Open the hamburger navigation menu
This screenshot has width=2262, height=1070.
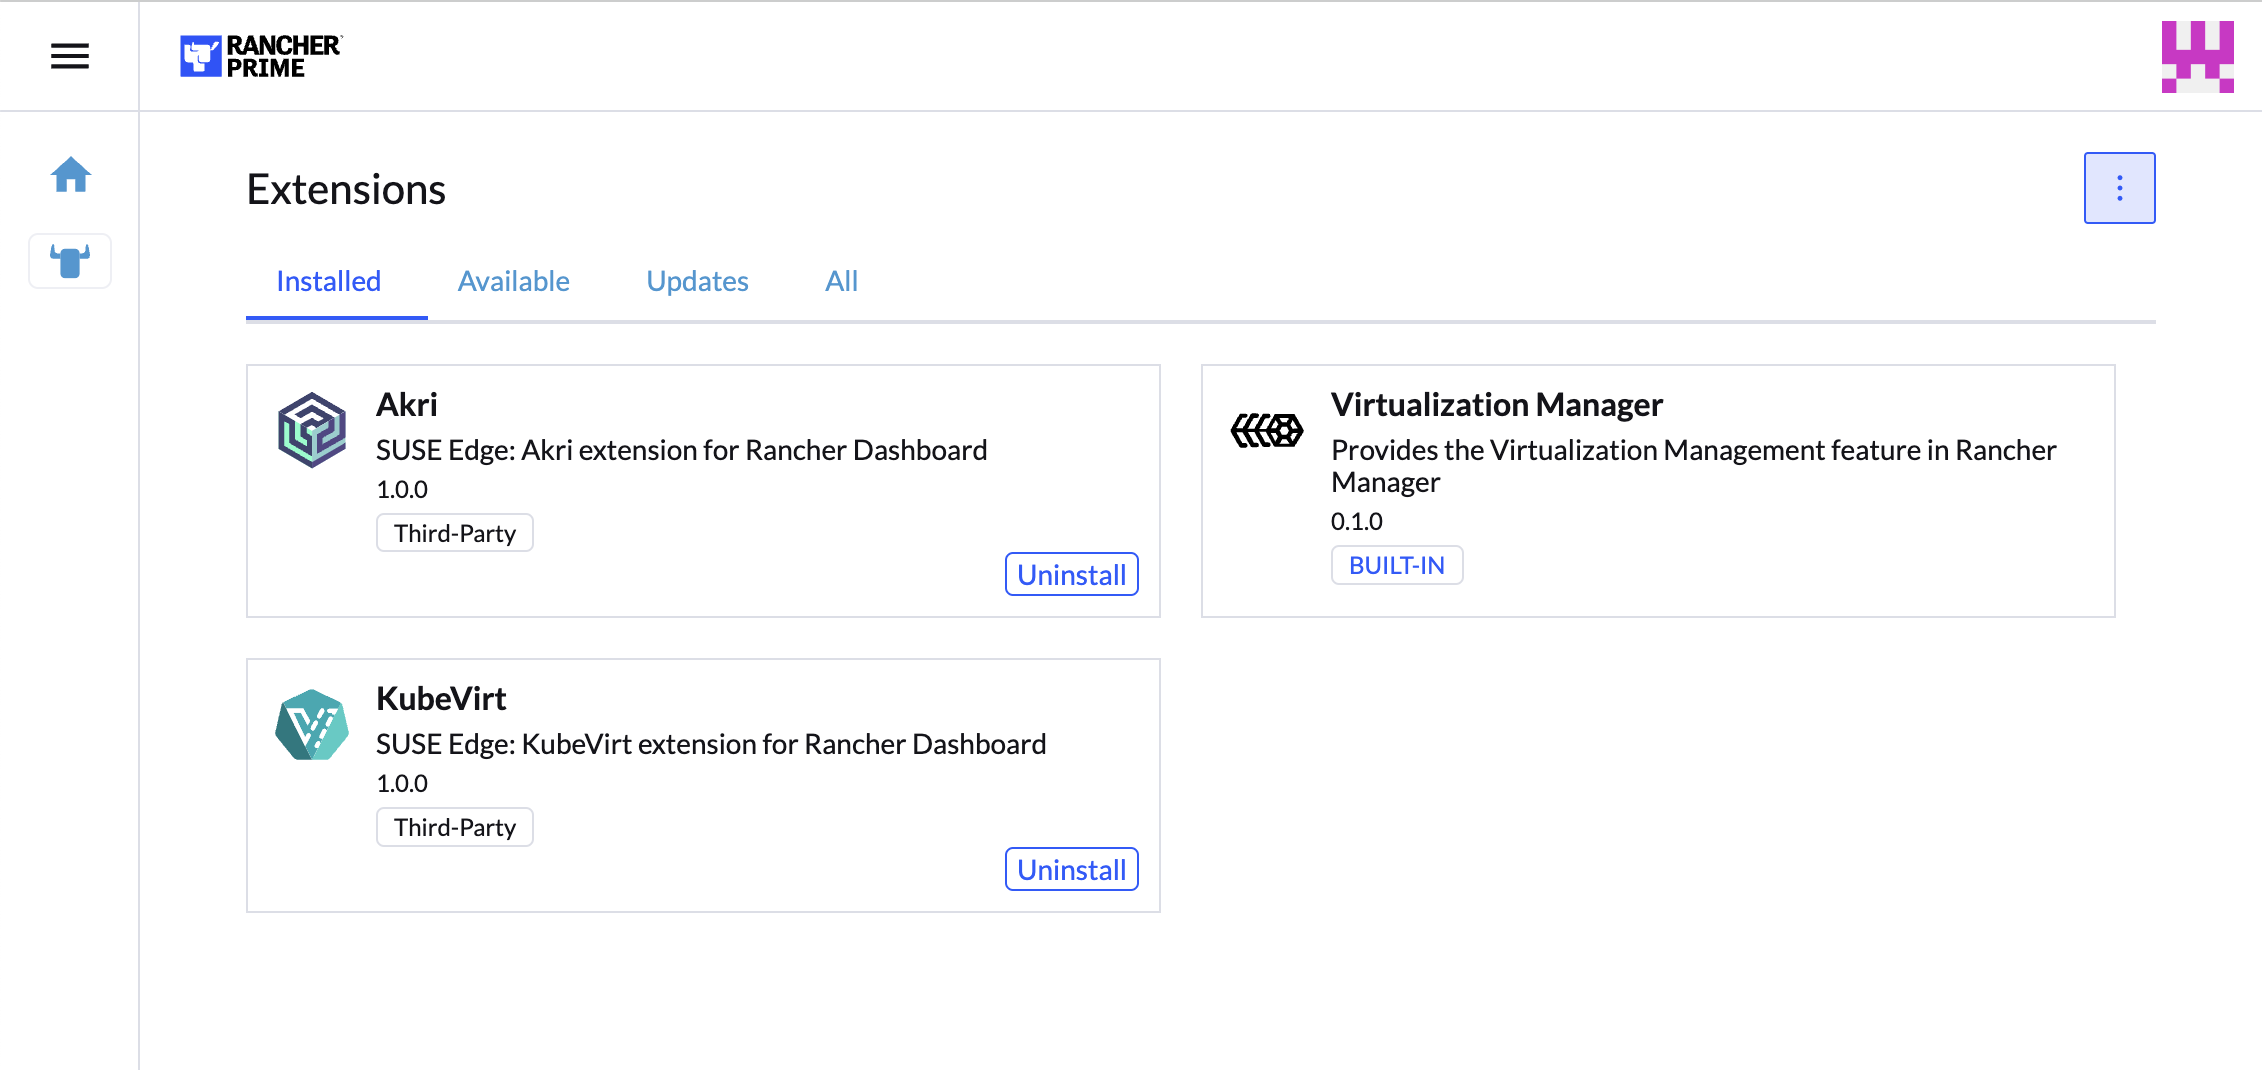[70, 56]
